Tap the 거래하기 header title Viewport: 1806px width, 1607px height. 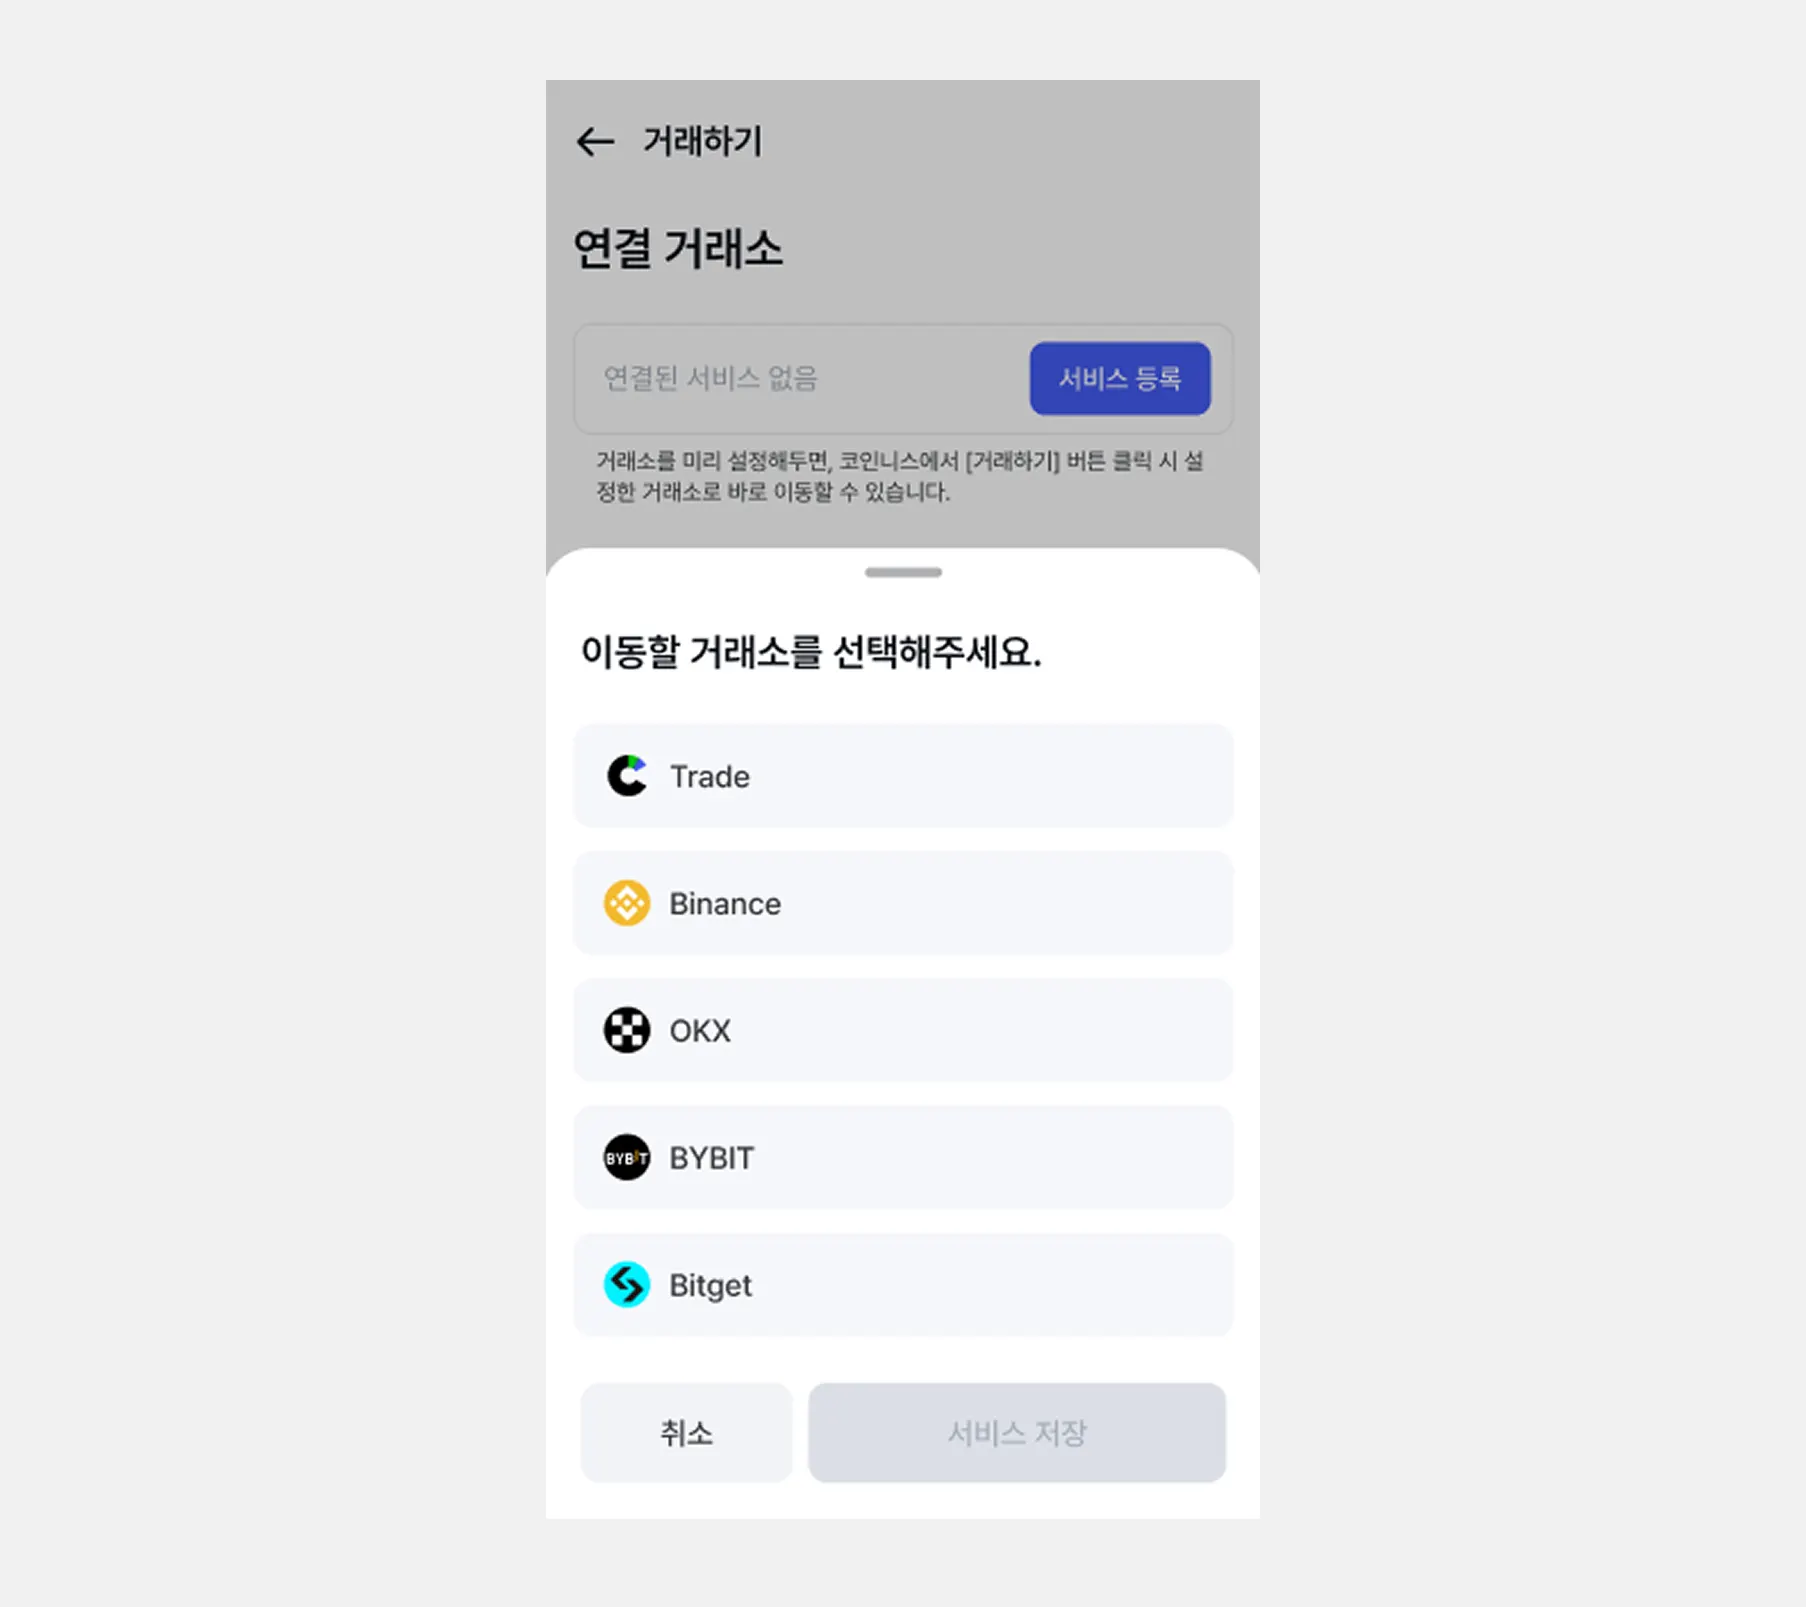point(702,142)
